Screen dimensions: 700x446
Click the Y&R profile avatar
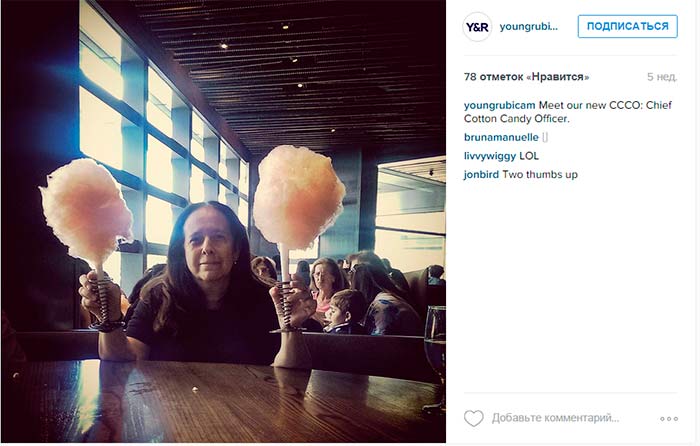(x=477, y=27)
